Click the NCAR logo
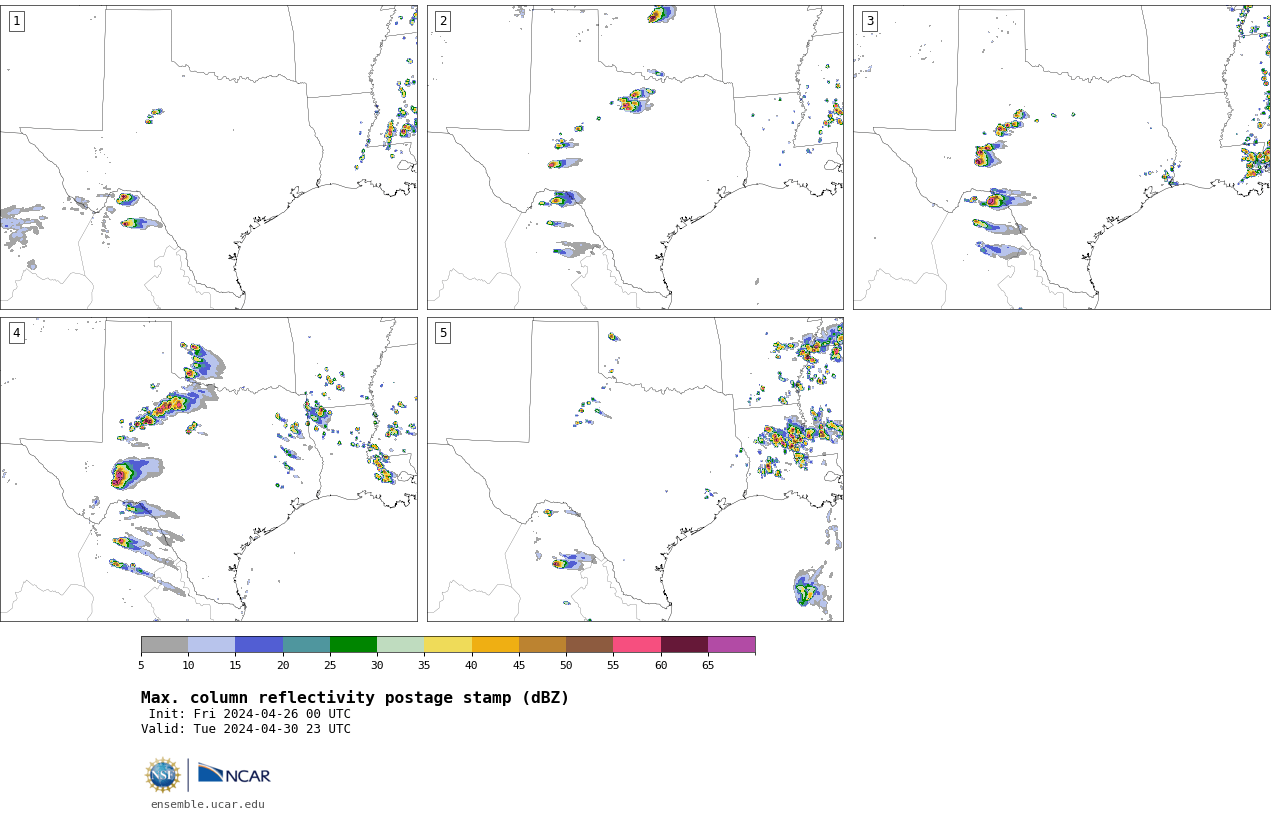 tap(234, 774)
